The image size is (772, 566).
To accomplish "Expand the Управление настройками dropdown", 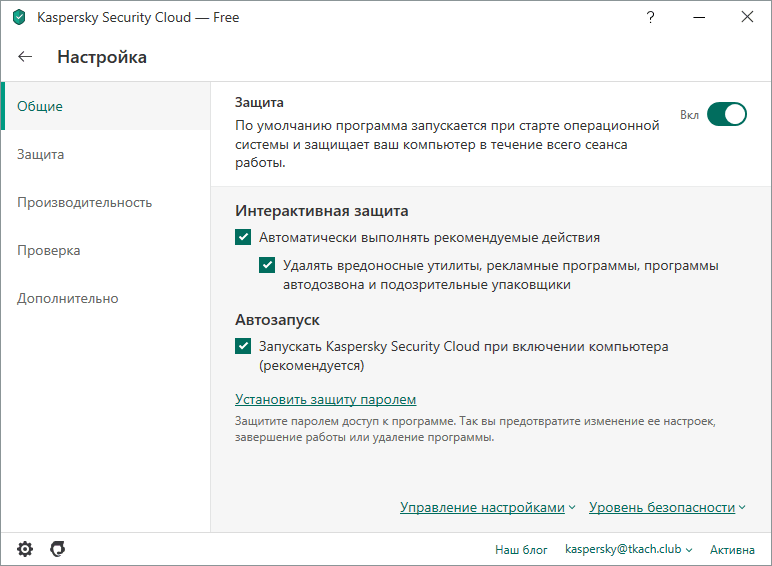I will pos(487,508).
